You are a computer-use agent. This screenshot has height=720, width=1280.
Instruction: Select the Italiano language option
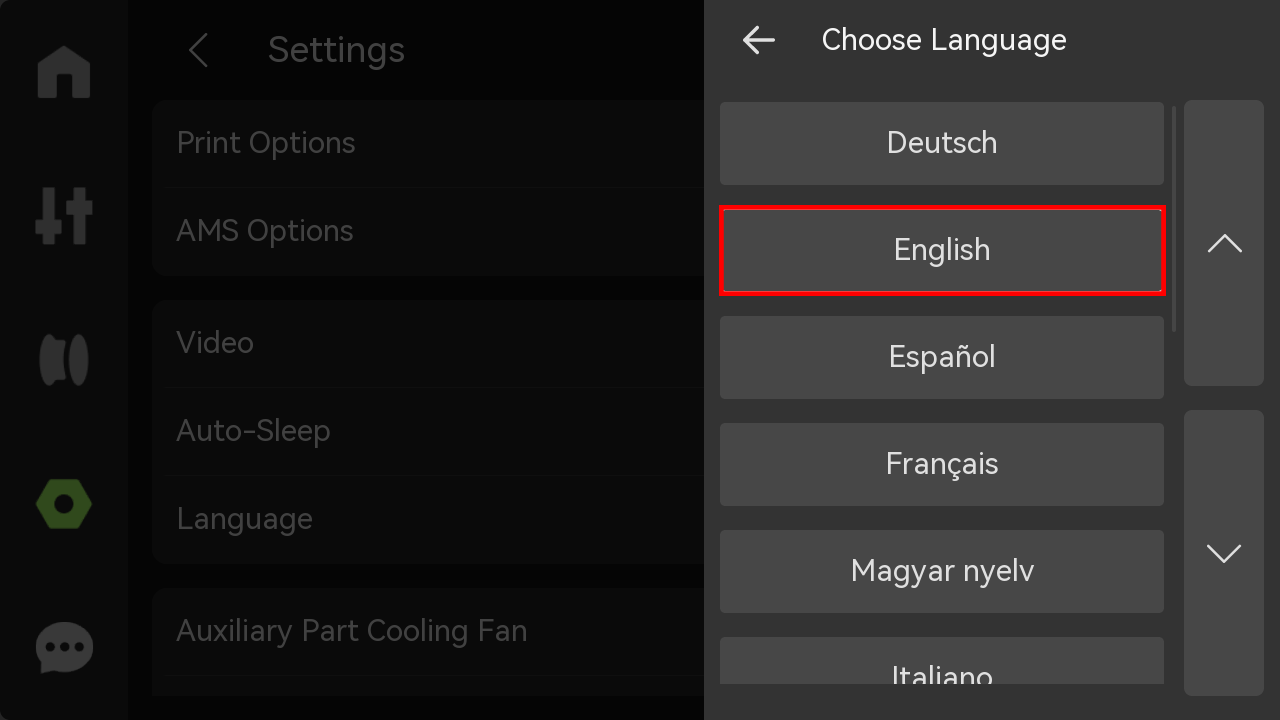(942, 662)
